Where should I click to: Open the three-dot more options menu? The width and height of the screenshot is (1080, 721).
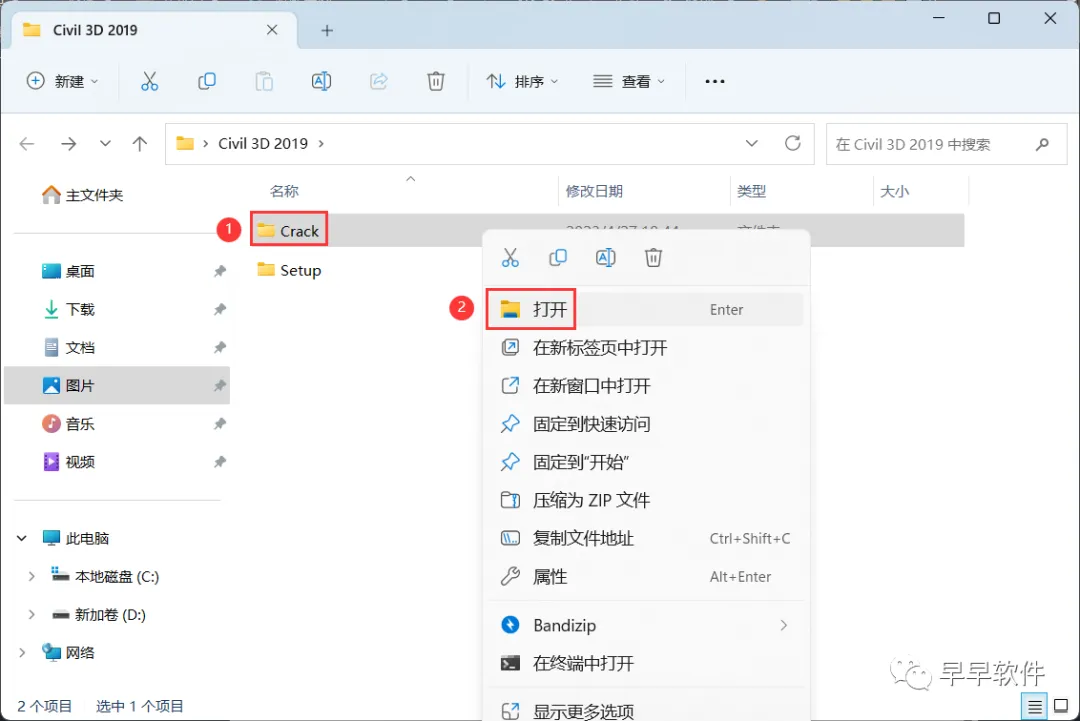715,81
